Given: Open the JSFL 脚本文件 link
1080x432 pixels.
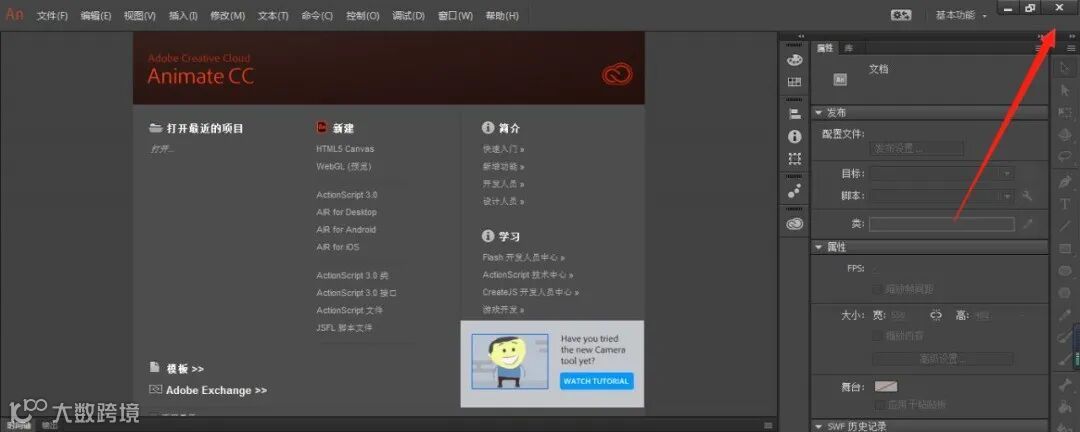Looking at the screenshot, I should click(x=344, y=328).
